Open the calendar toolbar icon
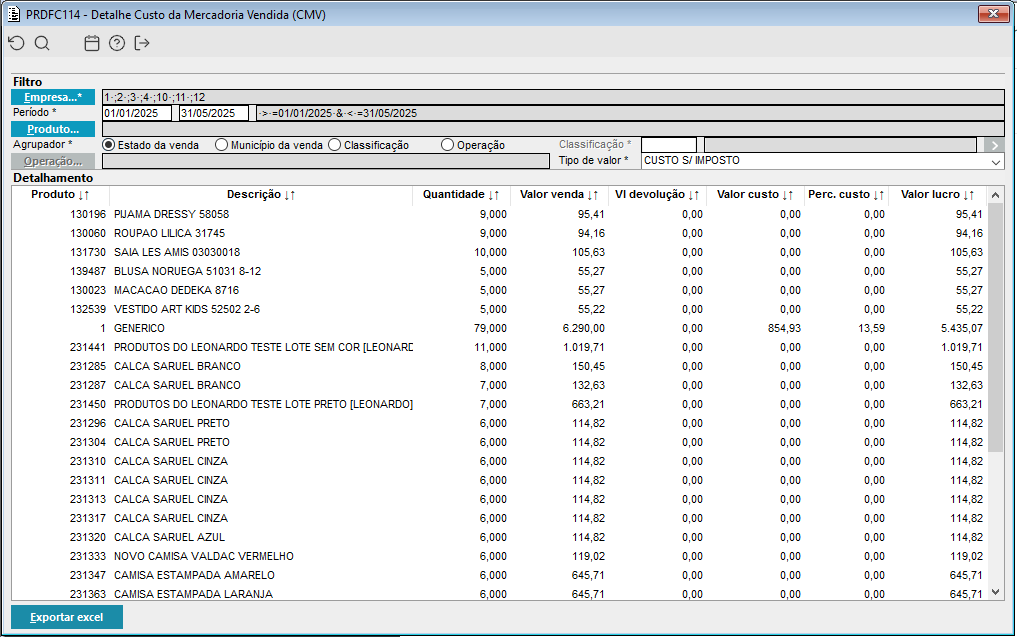This screenshot has height=637, width=1017. click(92, 43)
